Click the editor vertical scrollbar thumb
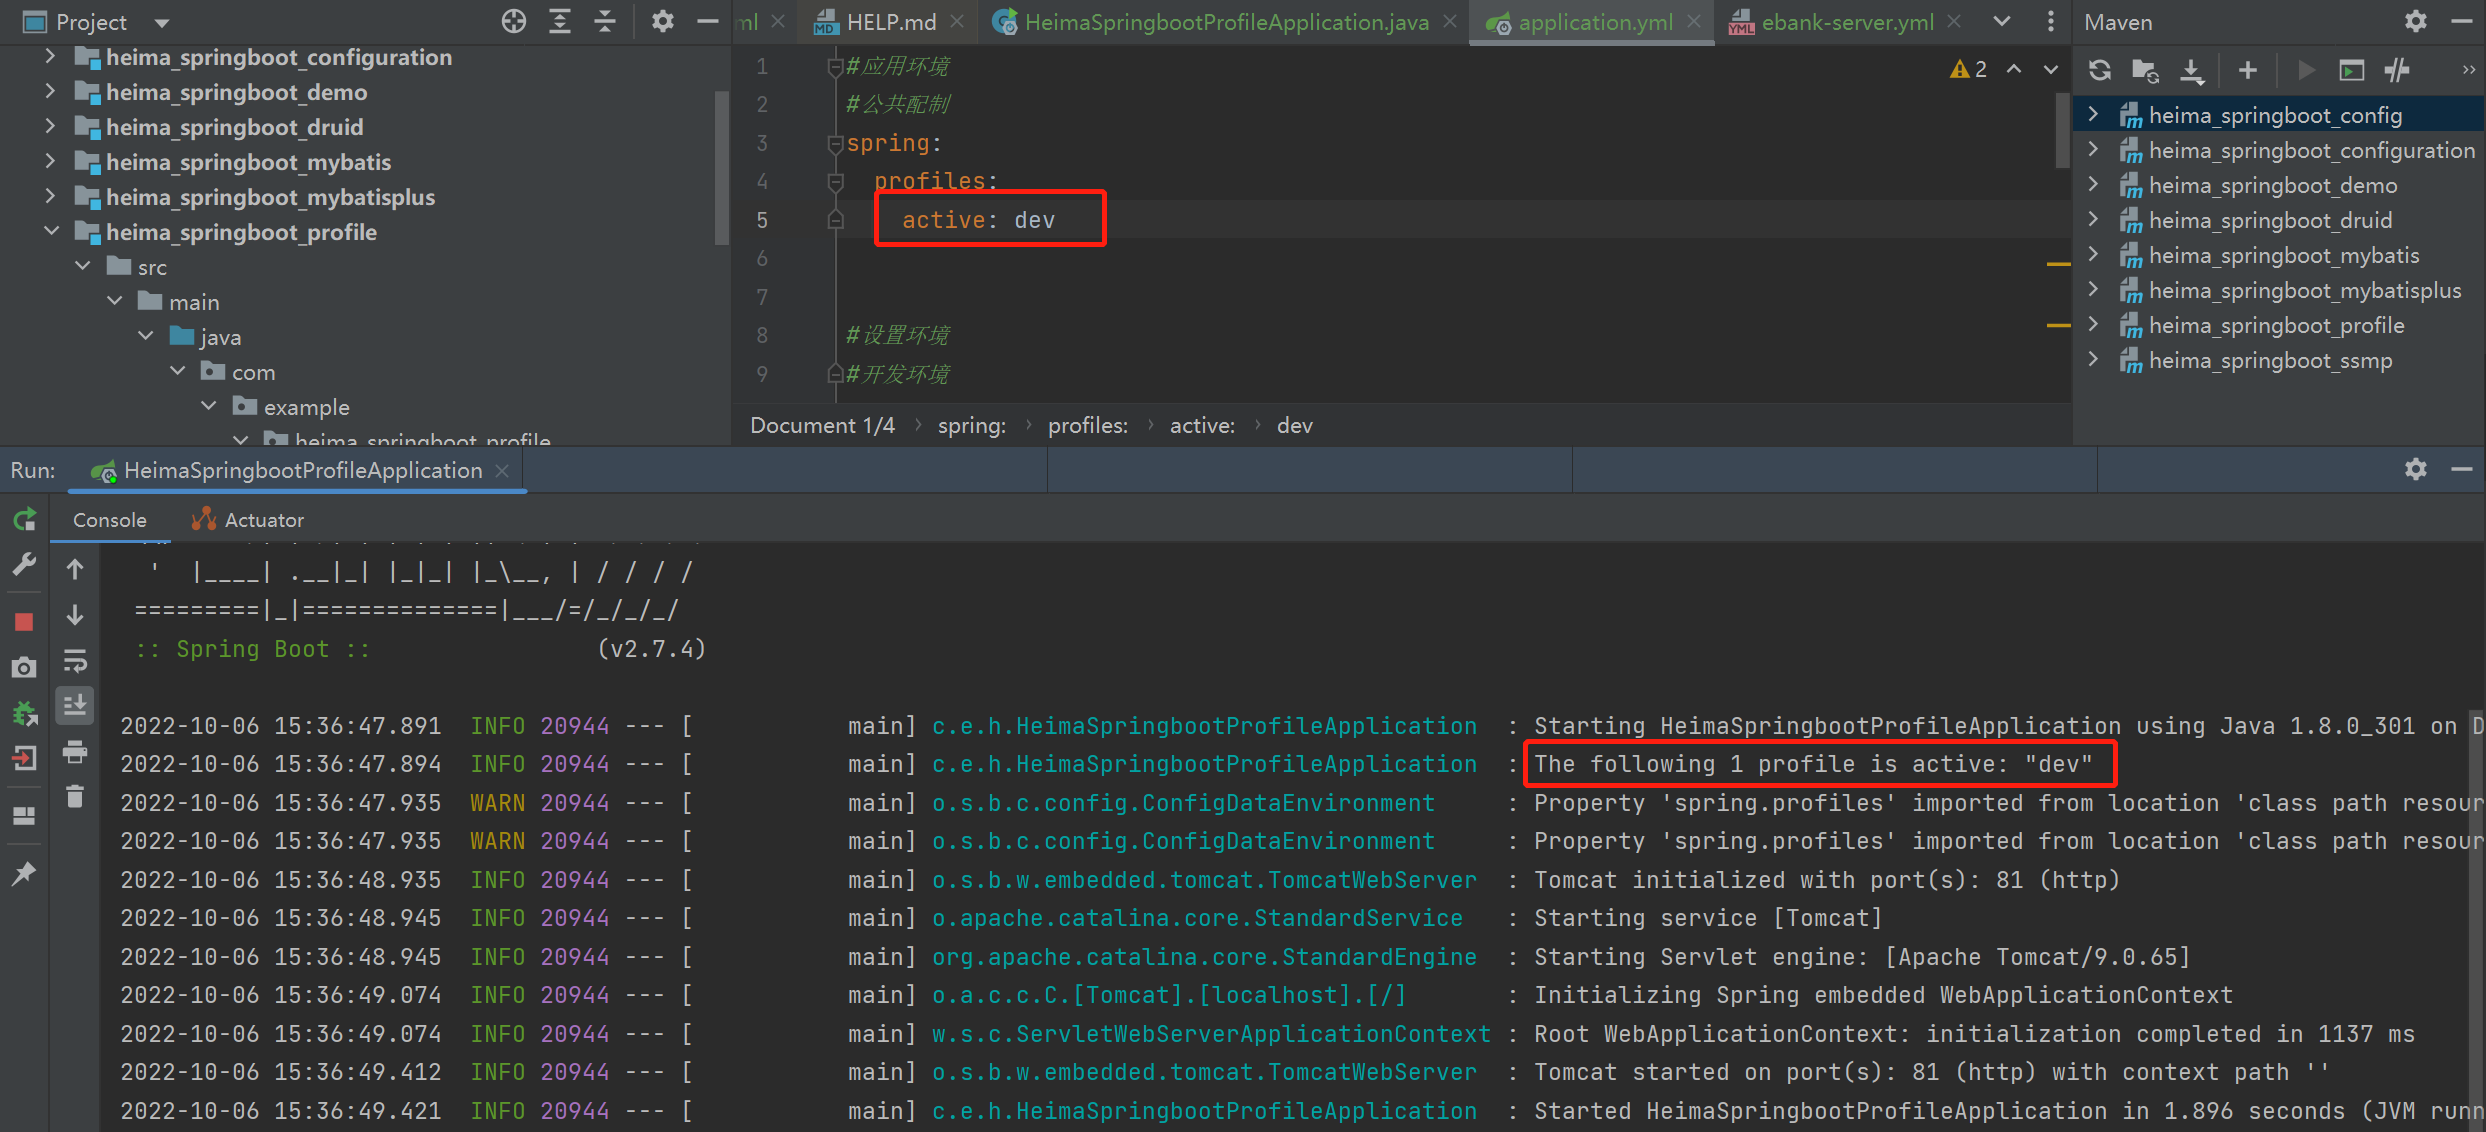This screenshot has height=1132, width=2486. [2062, 130]
